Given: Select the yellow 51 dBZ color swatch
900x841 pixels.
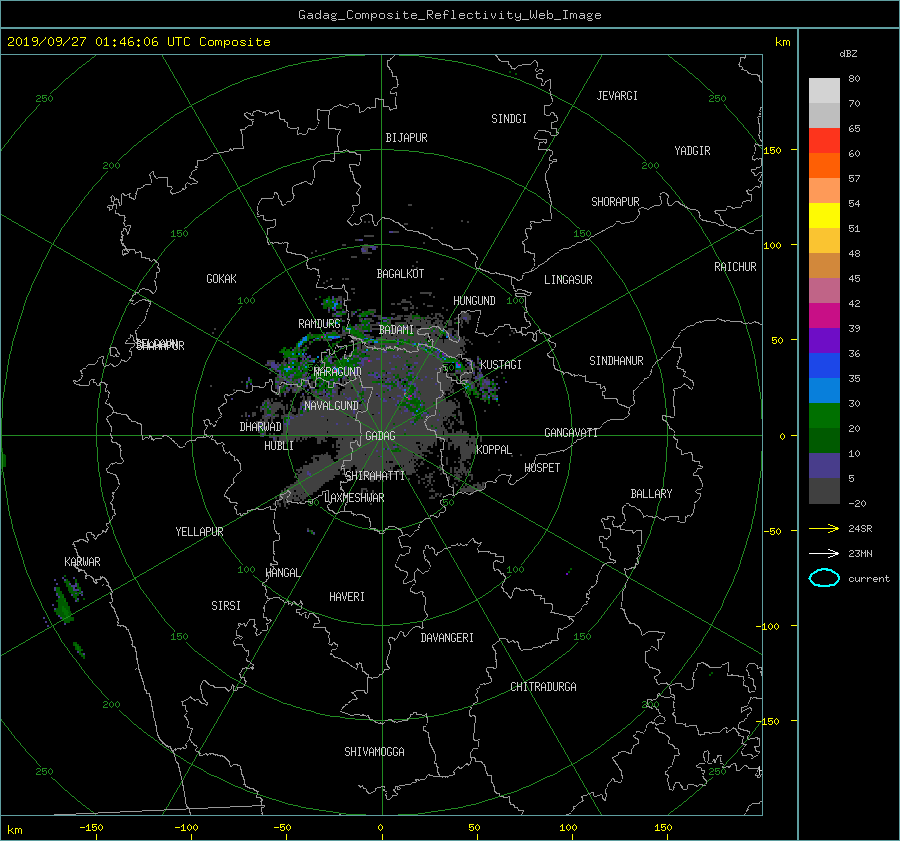Looking at the screenshot, I should (x=824, y=215).
